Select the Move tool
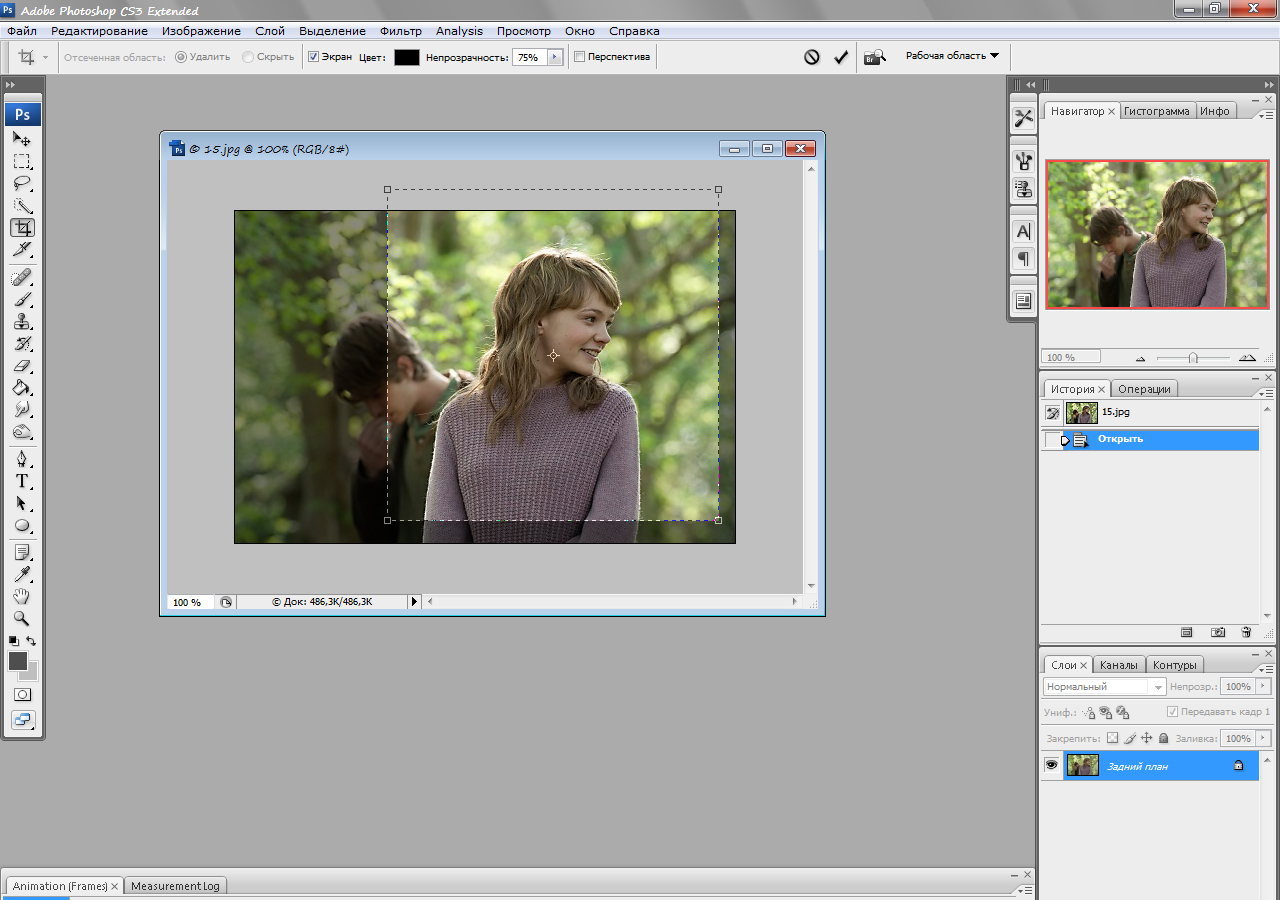The image size is (1280, 900). (22, 139)
